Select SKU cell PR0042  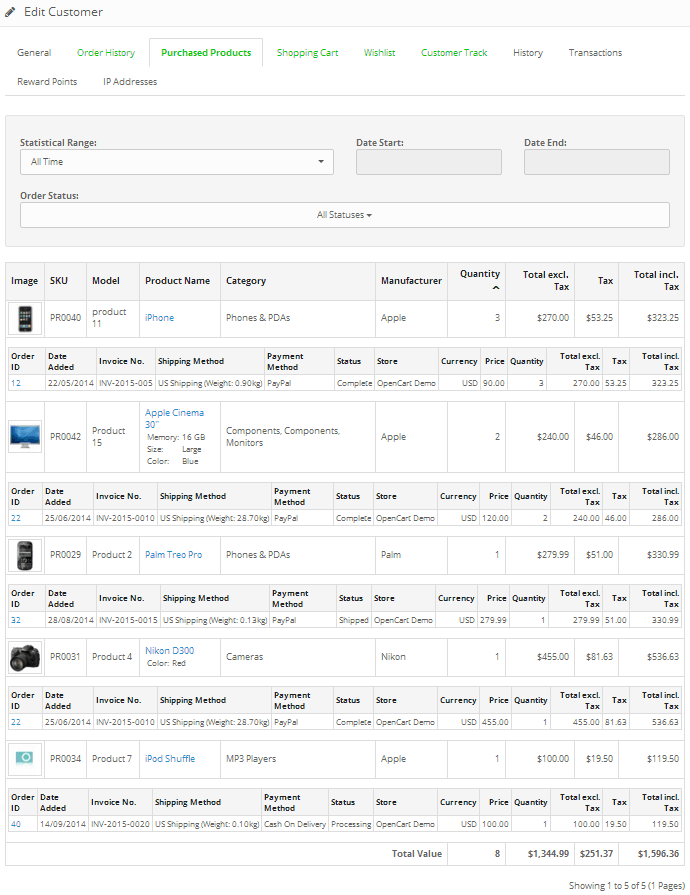pos(66,437)
